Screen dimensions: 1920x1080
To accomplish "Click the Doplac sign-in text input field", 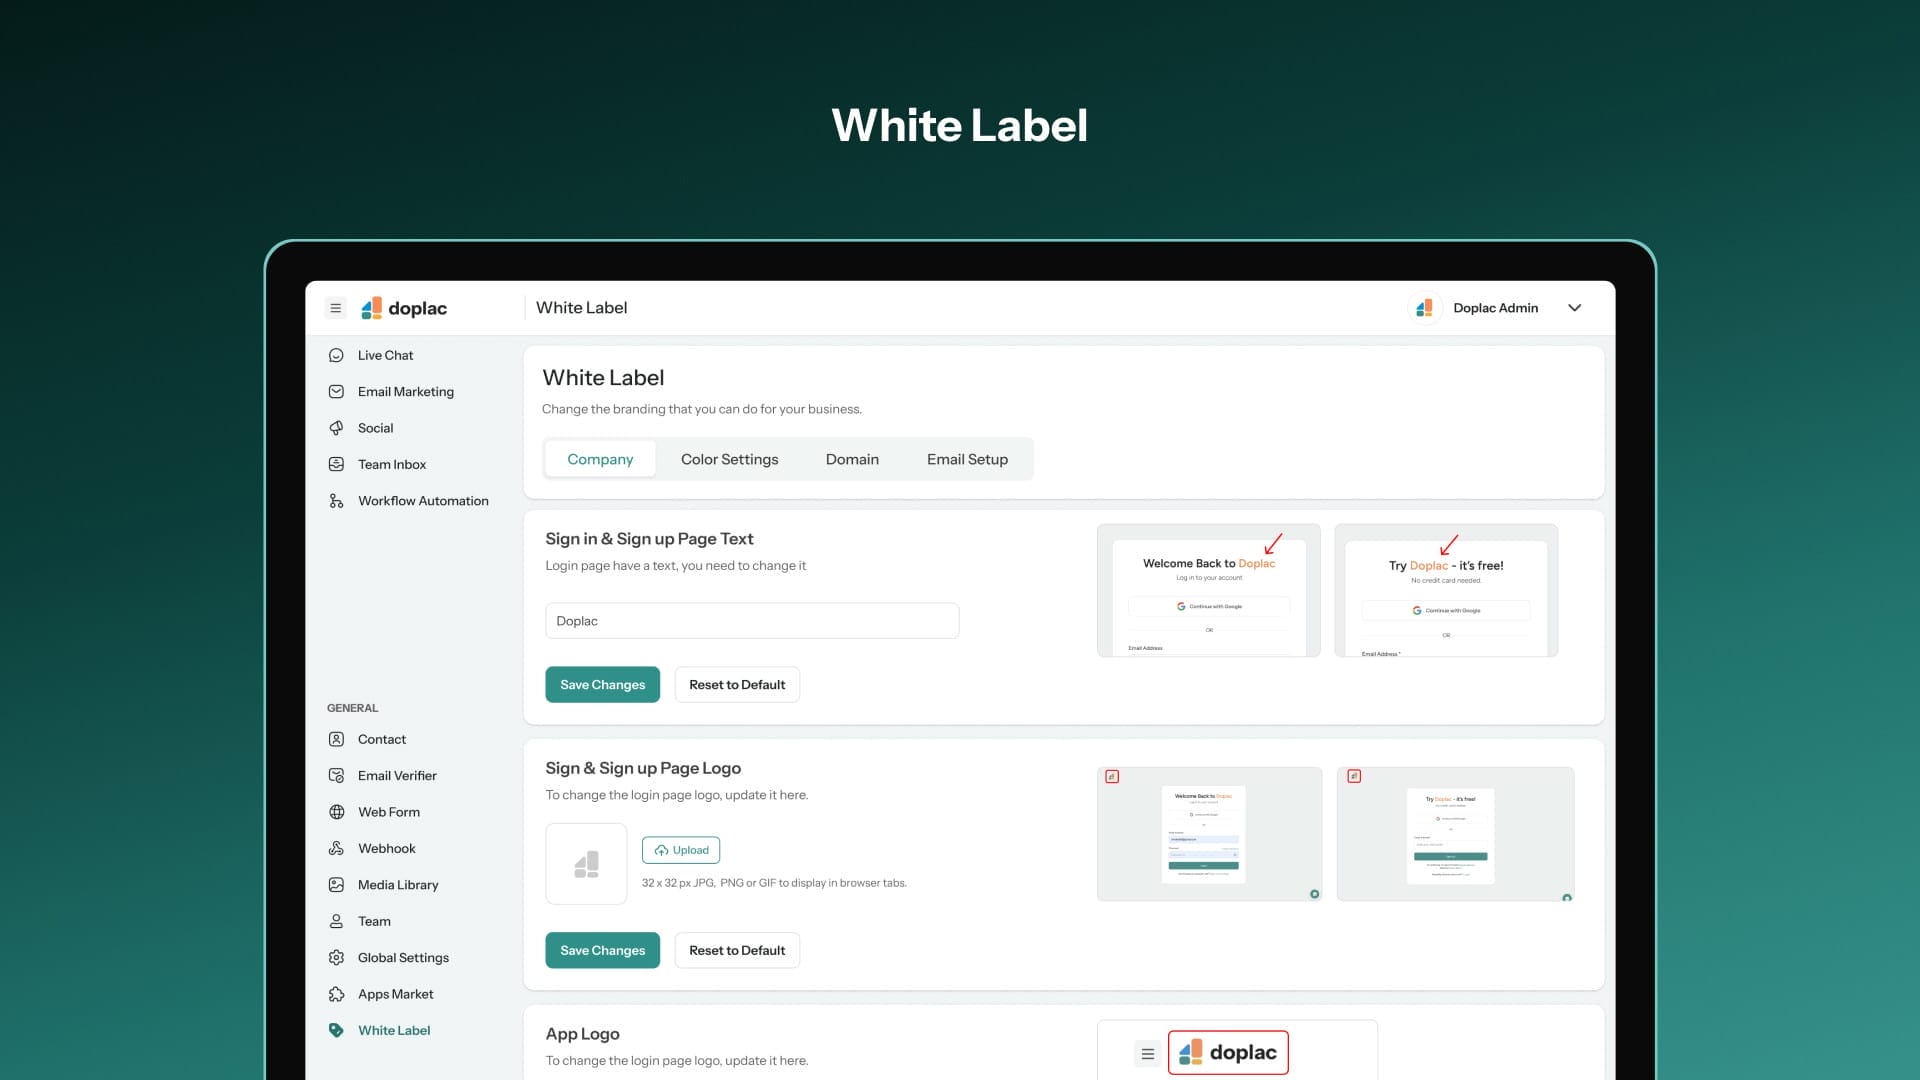I will click(x=752, y=621).
